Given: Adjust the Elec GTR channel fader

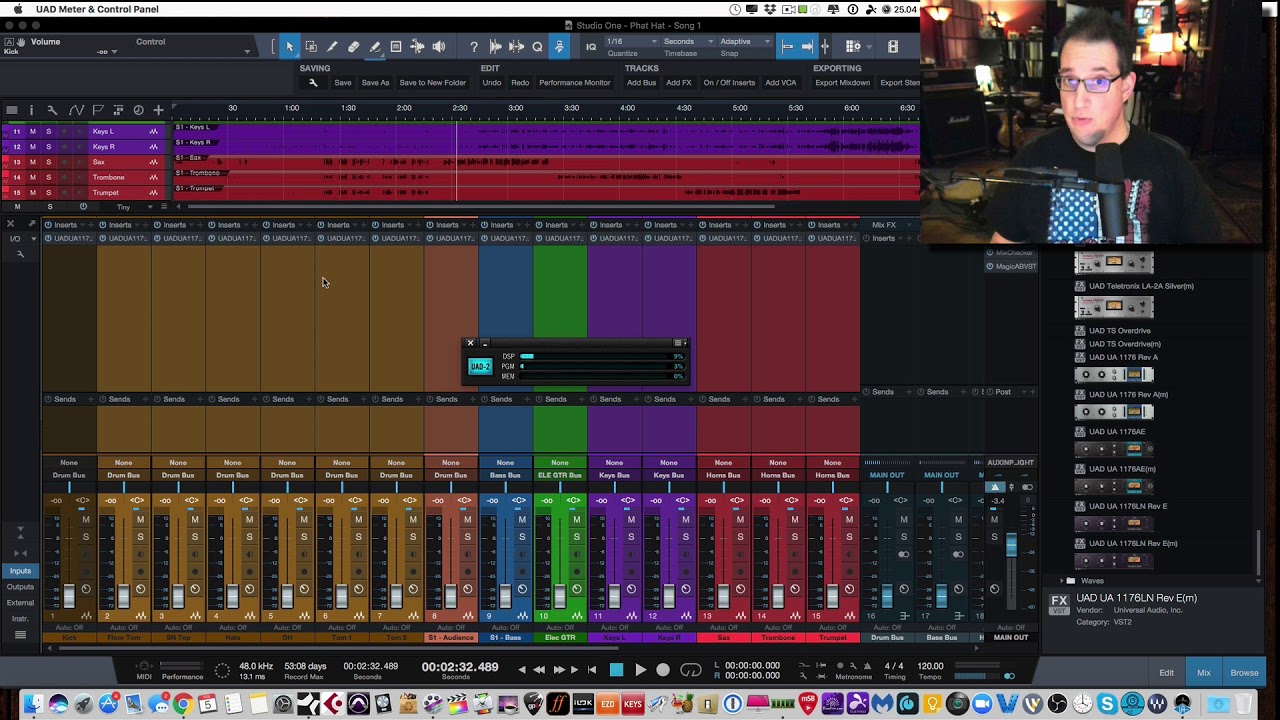Looking at the screenshot, I should click(x=560, y=596).
